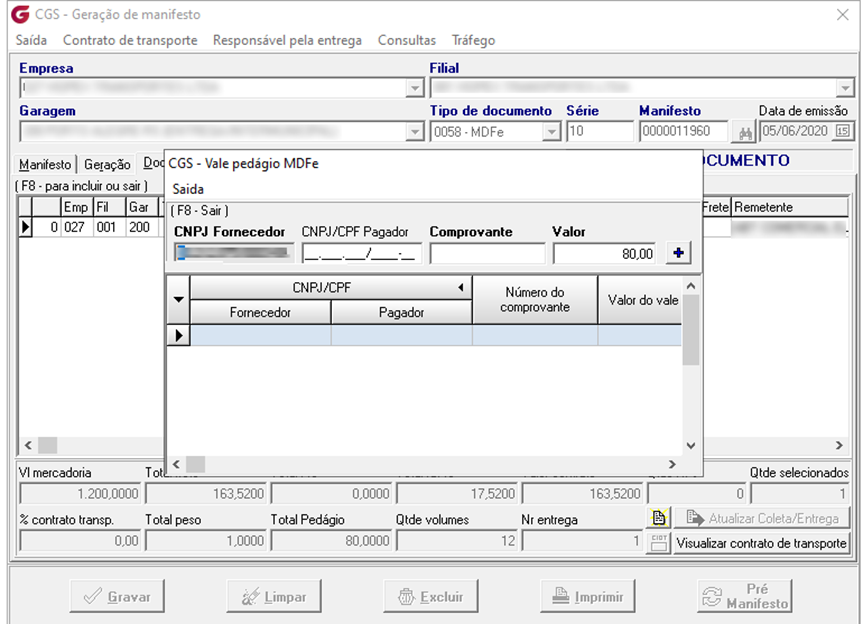Screen dimensions: 863x624
Task: Click the Imprimir button
Action: pos(588,596)
